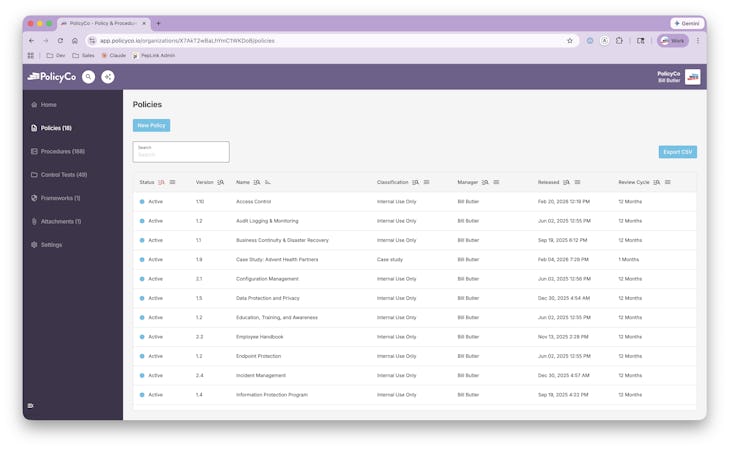Click the Name column filter-search icon

(257, 182)
